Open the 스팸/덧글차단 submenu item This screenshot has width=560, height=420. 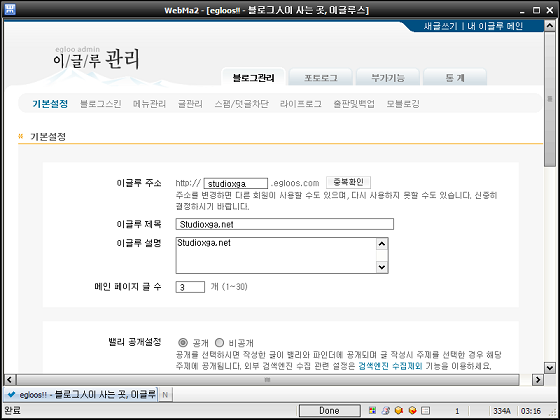242,104
